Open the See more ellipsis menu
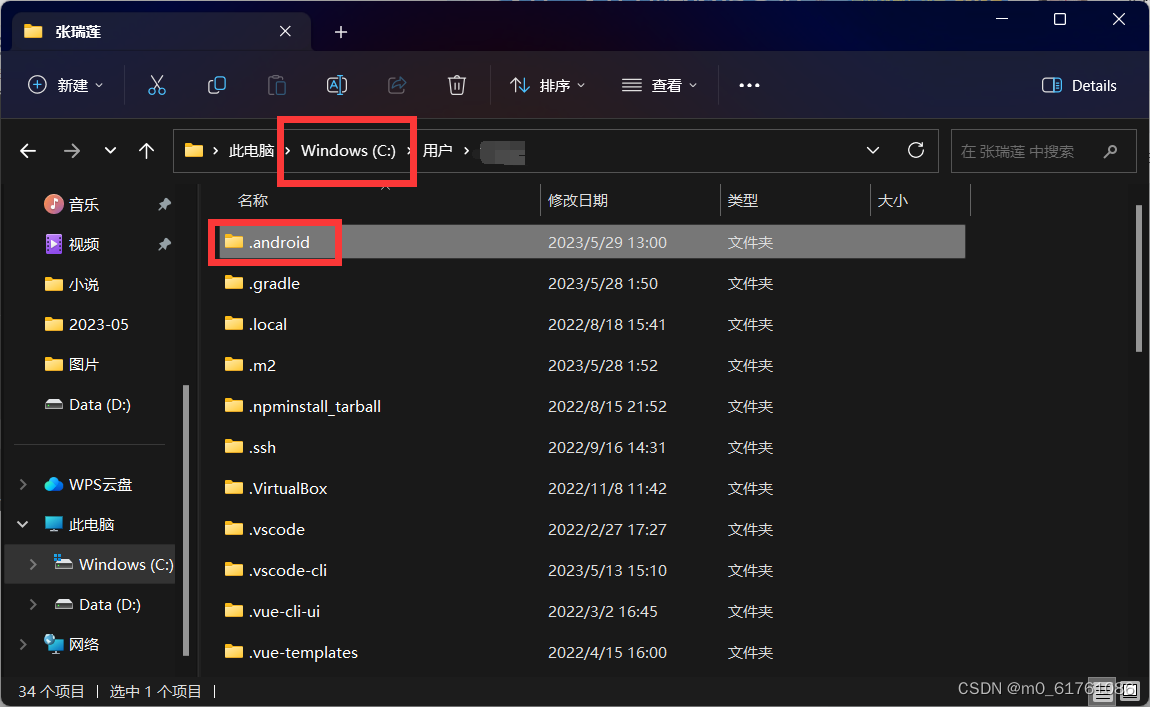Image resolution: width=1150 pixels, height=707 pixels. (749, 85)
